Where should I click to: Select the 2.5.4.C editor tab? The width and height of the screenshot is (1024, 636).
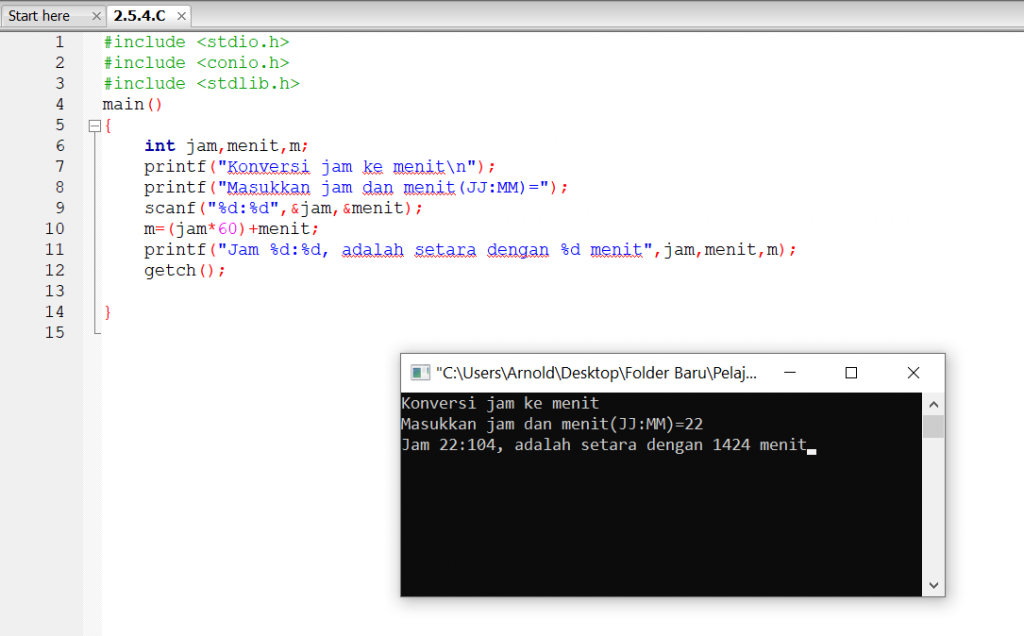[140, 16]
